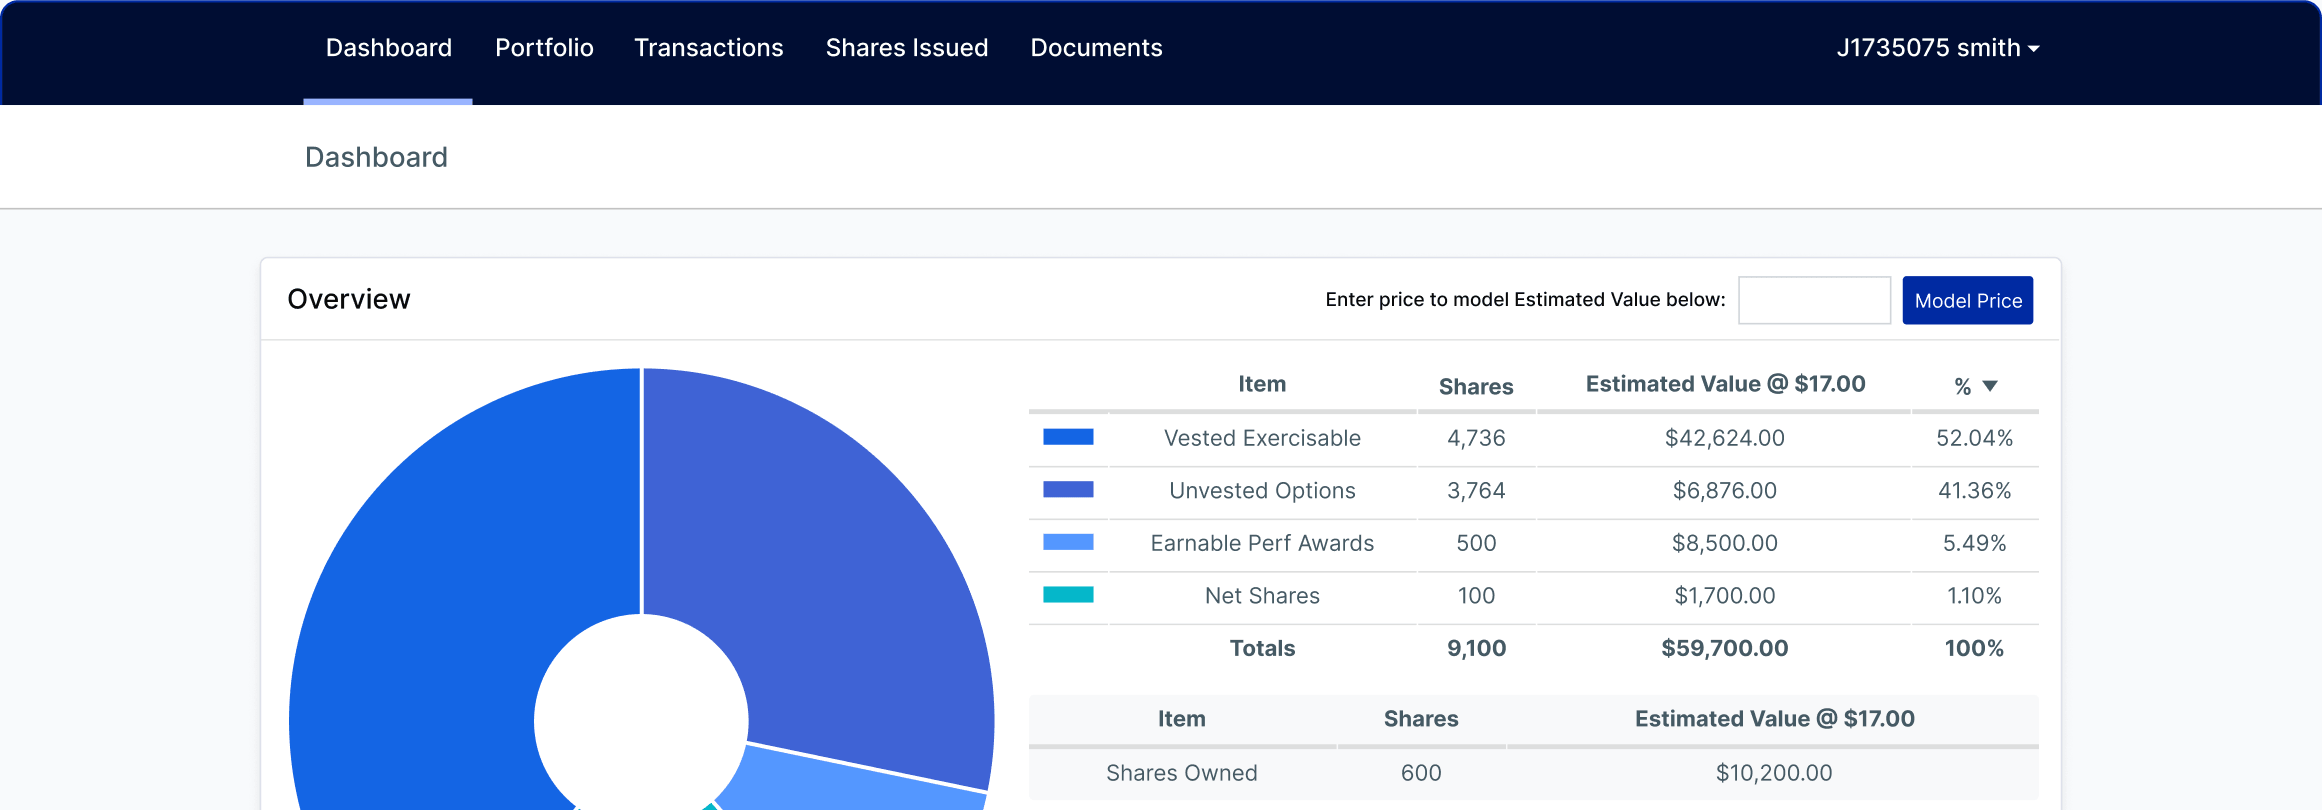The height and width of the screenshot is (810, 2322).
Task: Expand the J1735075 smith user menu
Action: [x=1937, y=48]
